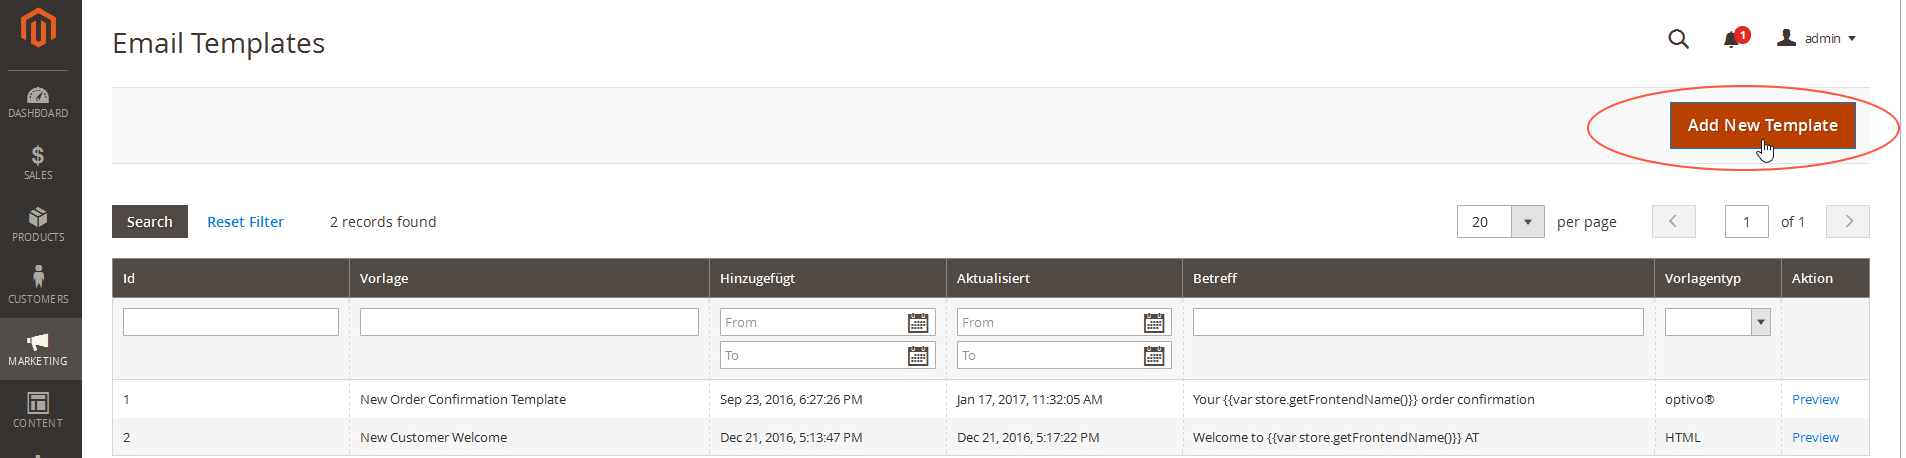Screen dimensions: 1906x458
Task: Select the Marketing menu item
Action: click(x=38, y=348)
